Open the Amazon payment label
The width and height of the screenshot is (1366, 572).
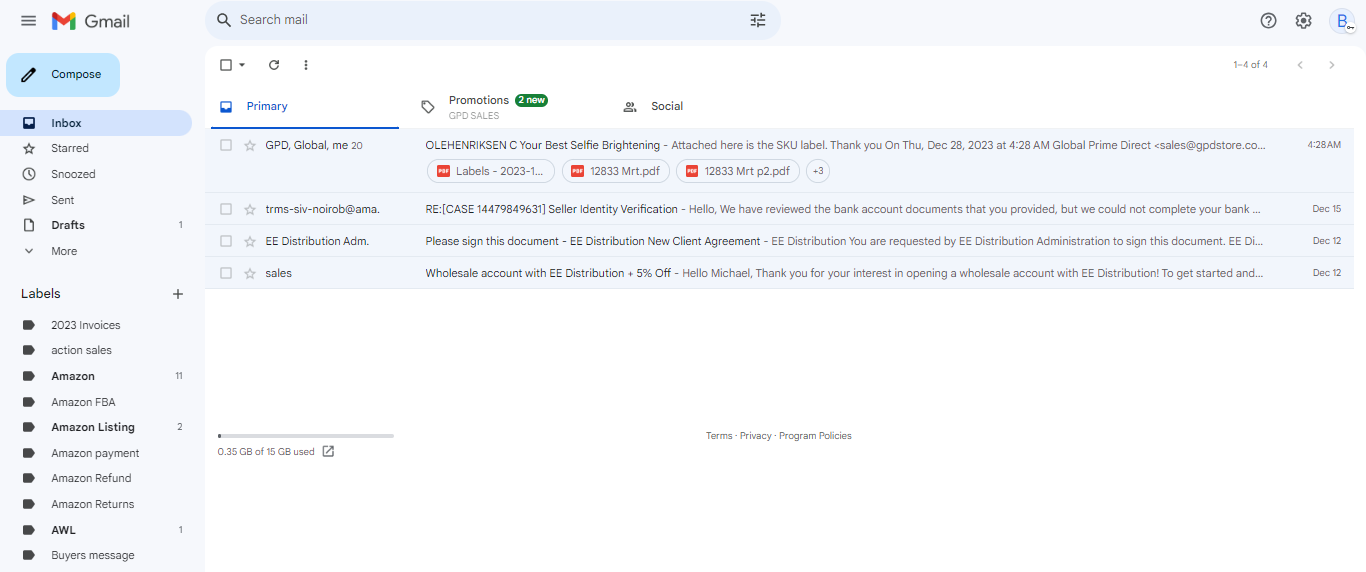coord(96,453)
